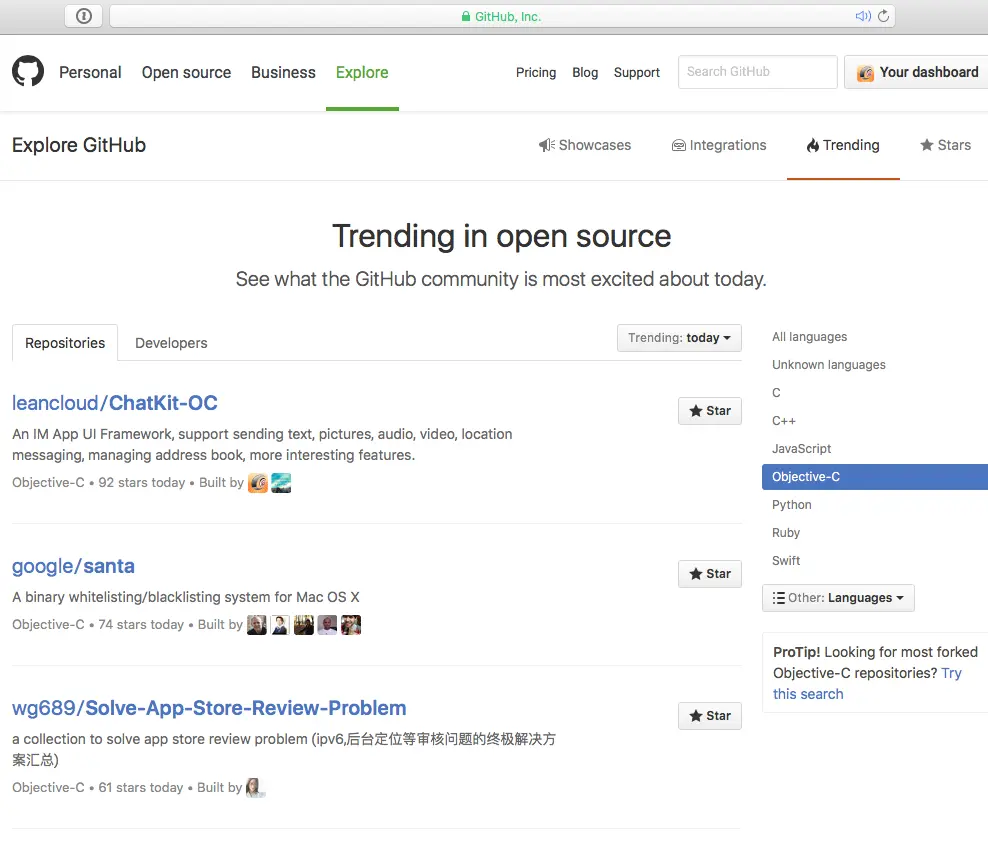Open the leancloud/ChatKit-OC repository link
This screenshot has width=988, height=848.
coord(115,403)
